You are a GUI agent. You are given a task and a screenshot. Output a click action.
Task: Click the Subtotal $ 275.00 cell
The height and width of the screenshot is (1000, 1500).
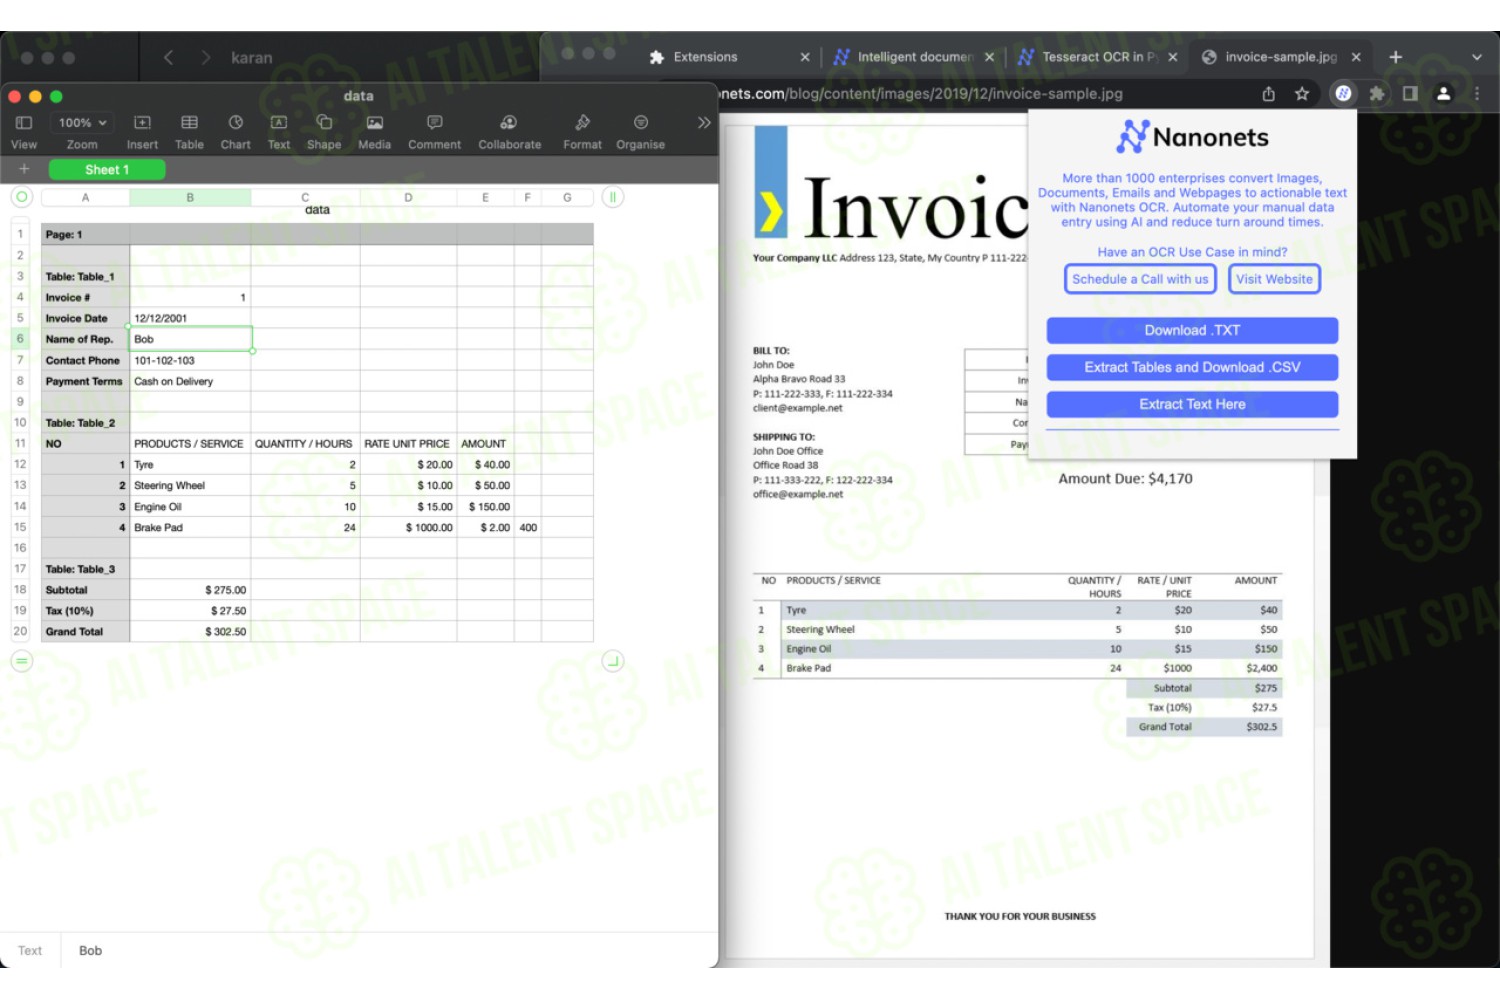(190, 590)
